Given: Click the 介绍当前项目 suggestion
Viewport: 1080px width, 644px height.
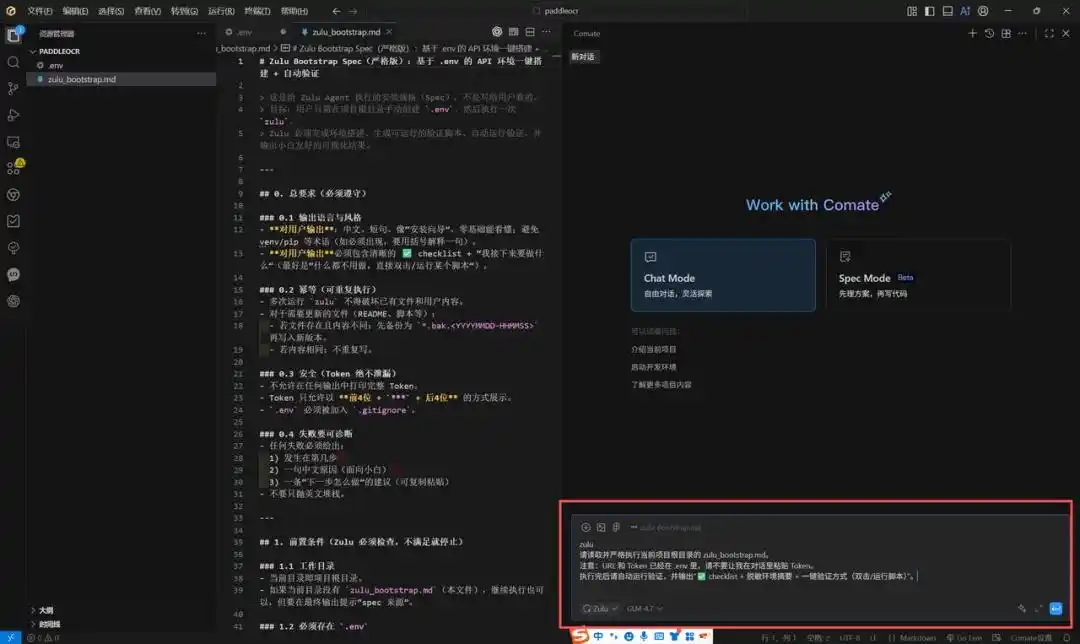Looking at the screenshot, I should pyautogui.click(x=654, y=350).
